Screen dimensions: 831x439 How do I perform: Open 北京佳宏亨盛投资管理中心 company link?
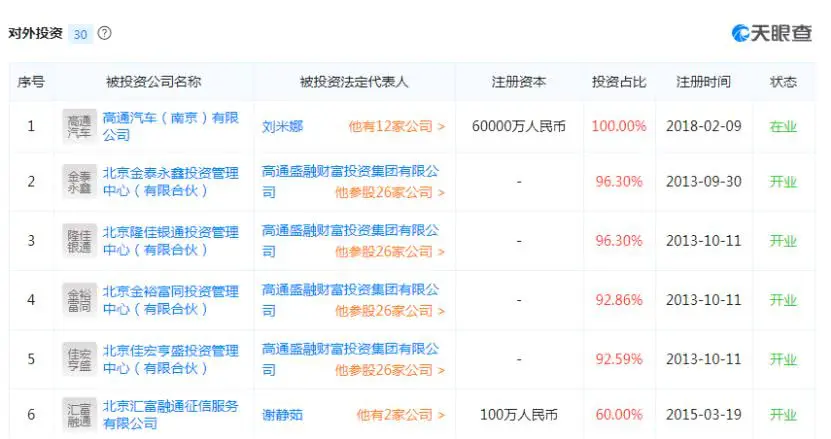point(171,359)
